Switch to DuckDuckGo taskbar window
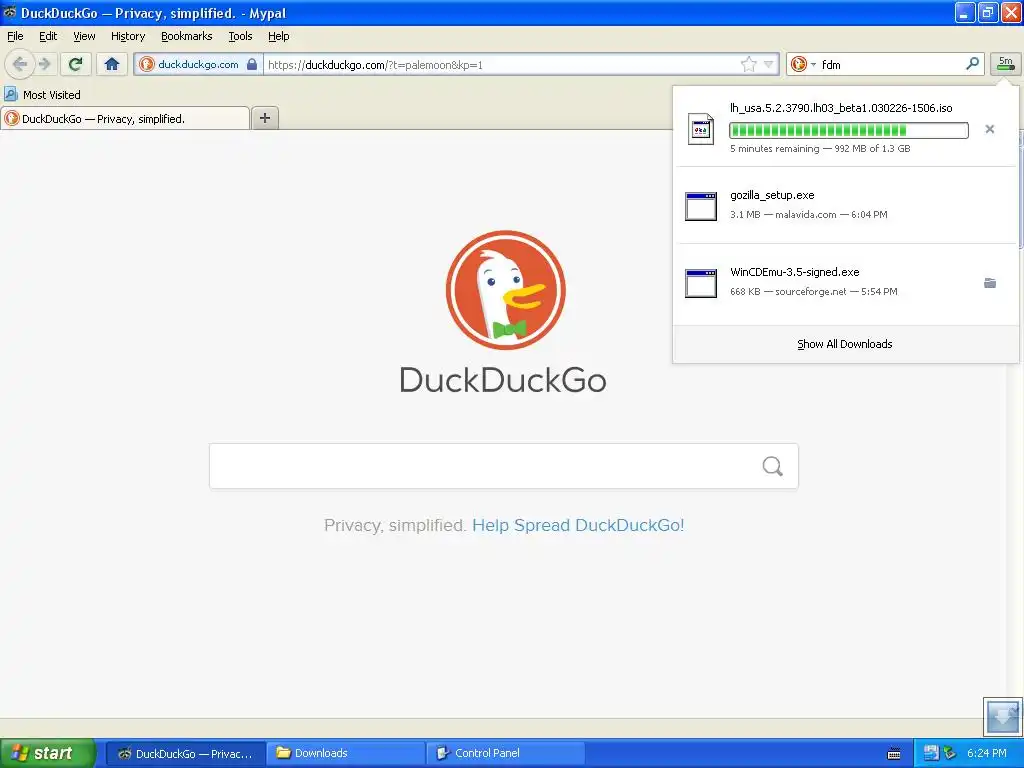The height and width of the screenshot is (768, 1024). [x=185, y=753]
